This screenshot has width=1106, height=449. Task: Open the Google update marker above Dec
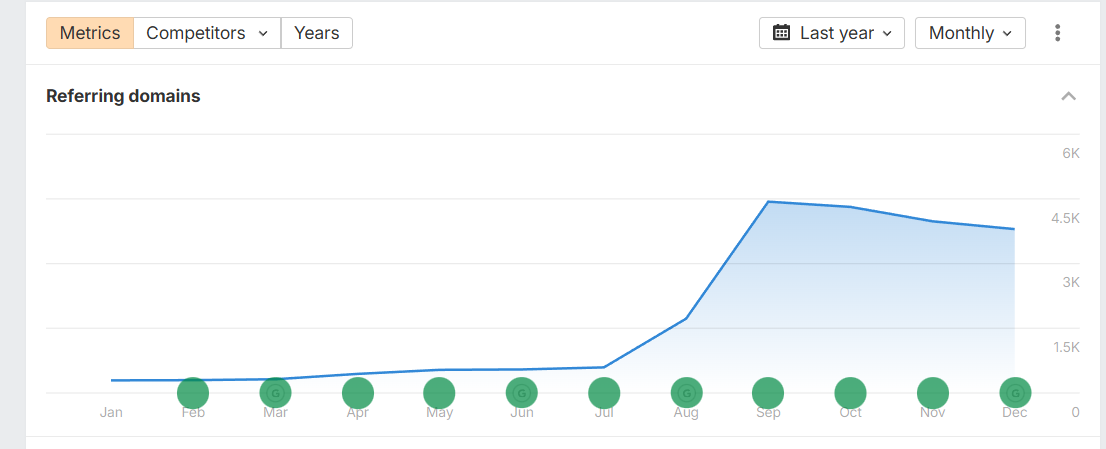coord(1015,393)
